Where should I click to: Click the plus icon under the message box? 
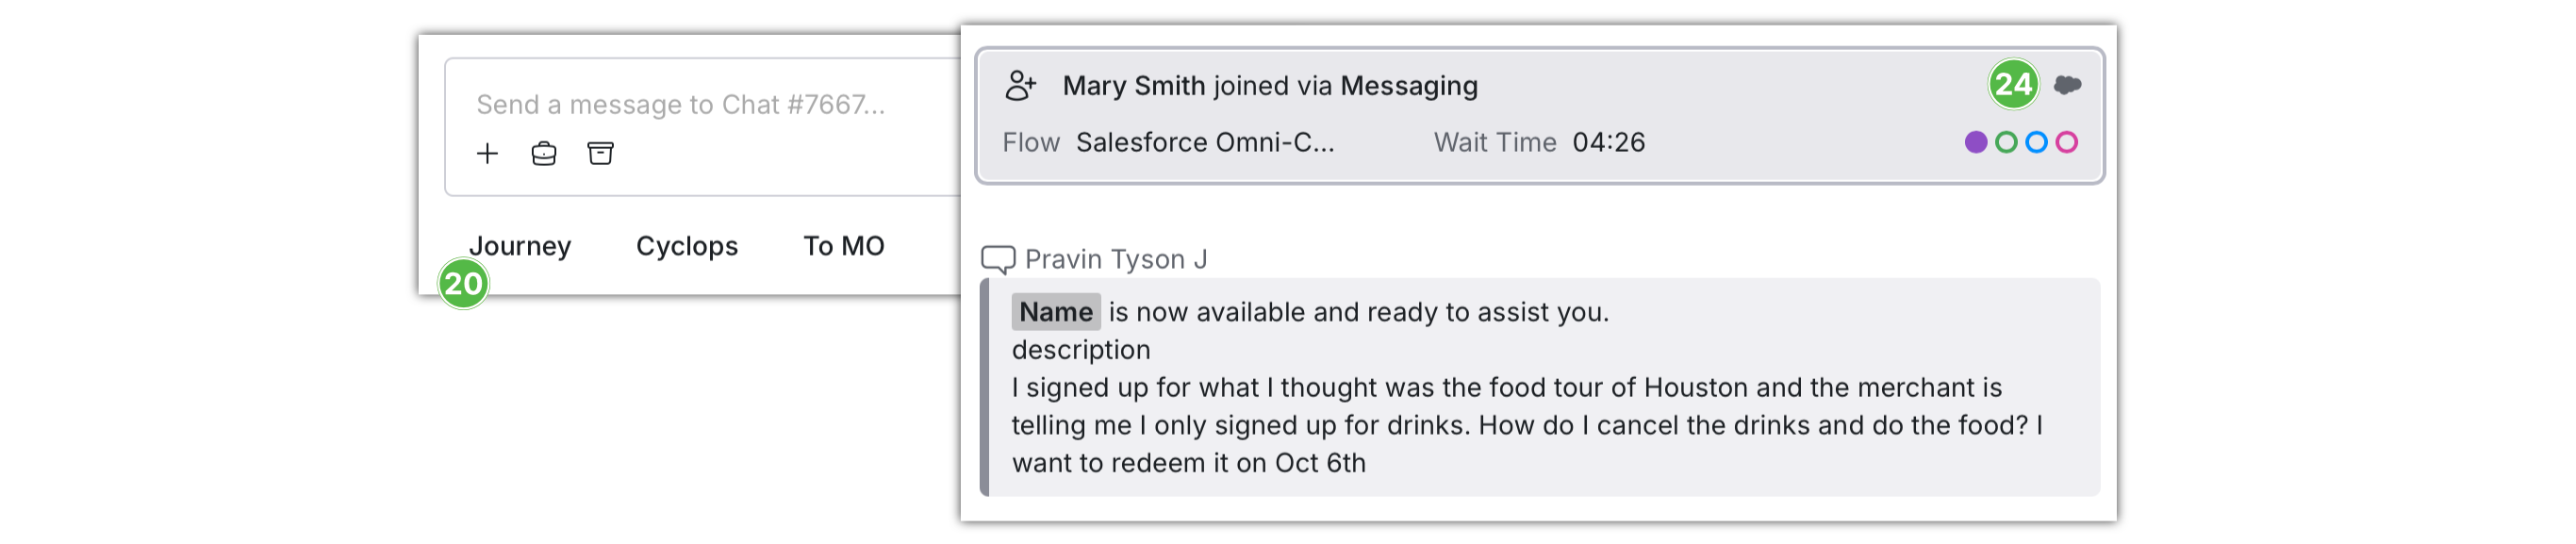pyautogui.click(x=487, y=153)
